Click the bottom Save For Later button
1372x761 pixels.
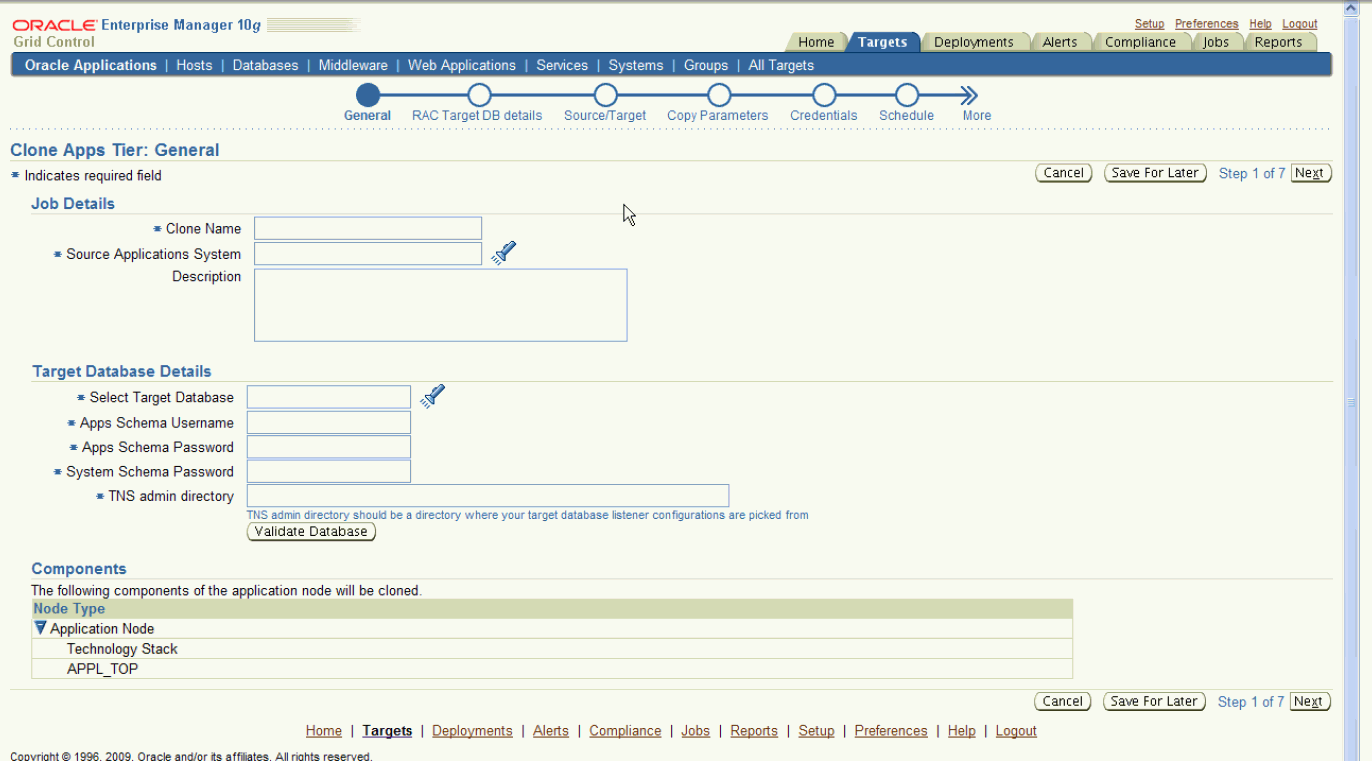tap(1154, 701)
